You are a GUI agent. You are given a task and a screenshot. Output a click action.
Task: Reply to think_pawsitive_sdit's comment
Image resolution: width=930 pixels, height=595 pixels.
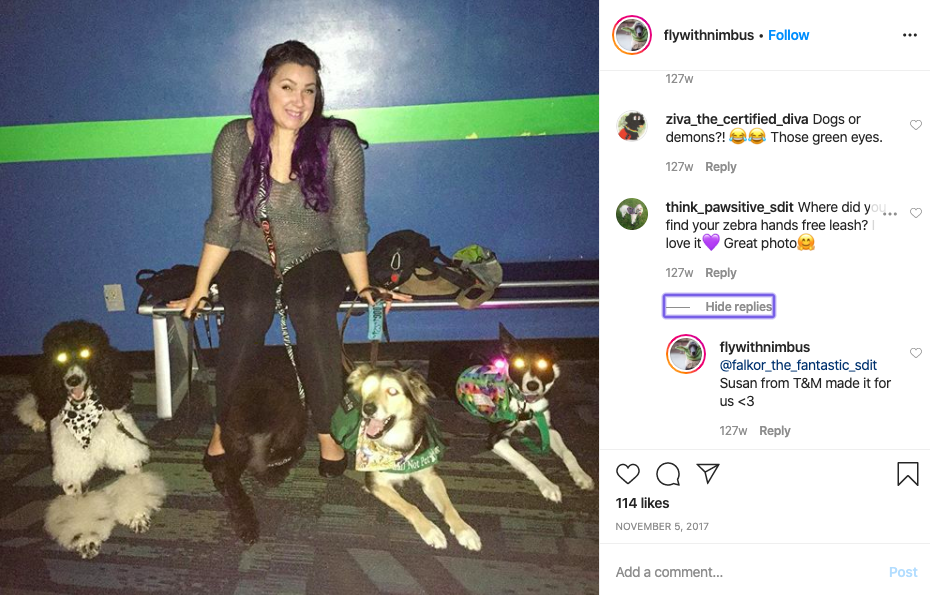tap(721, 273)
